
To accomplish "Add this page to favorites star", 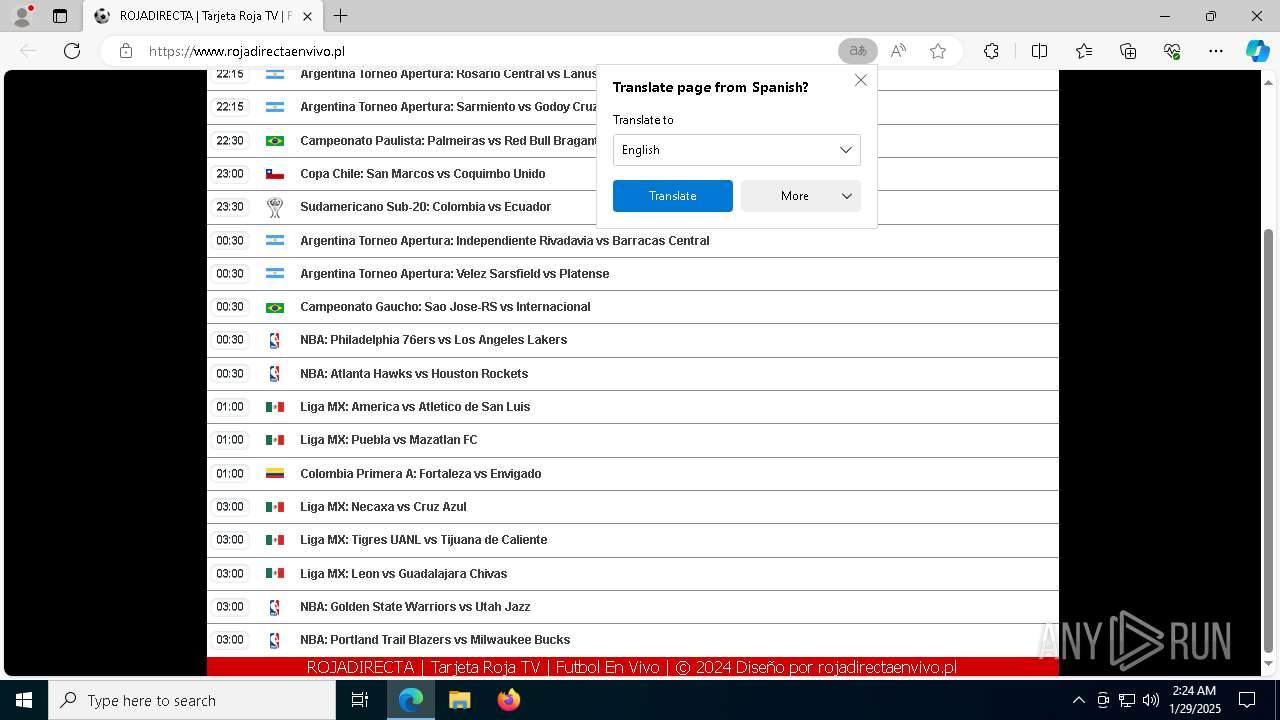I will (x=938, y=51).
